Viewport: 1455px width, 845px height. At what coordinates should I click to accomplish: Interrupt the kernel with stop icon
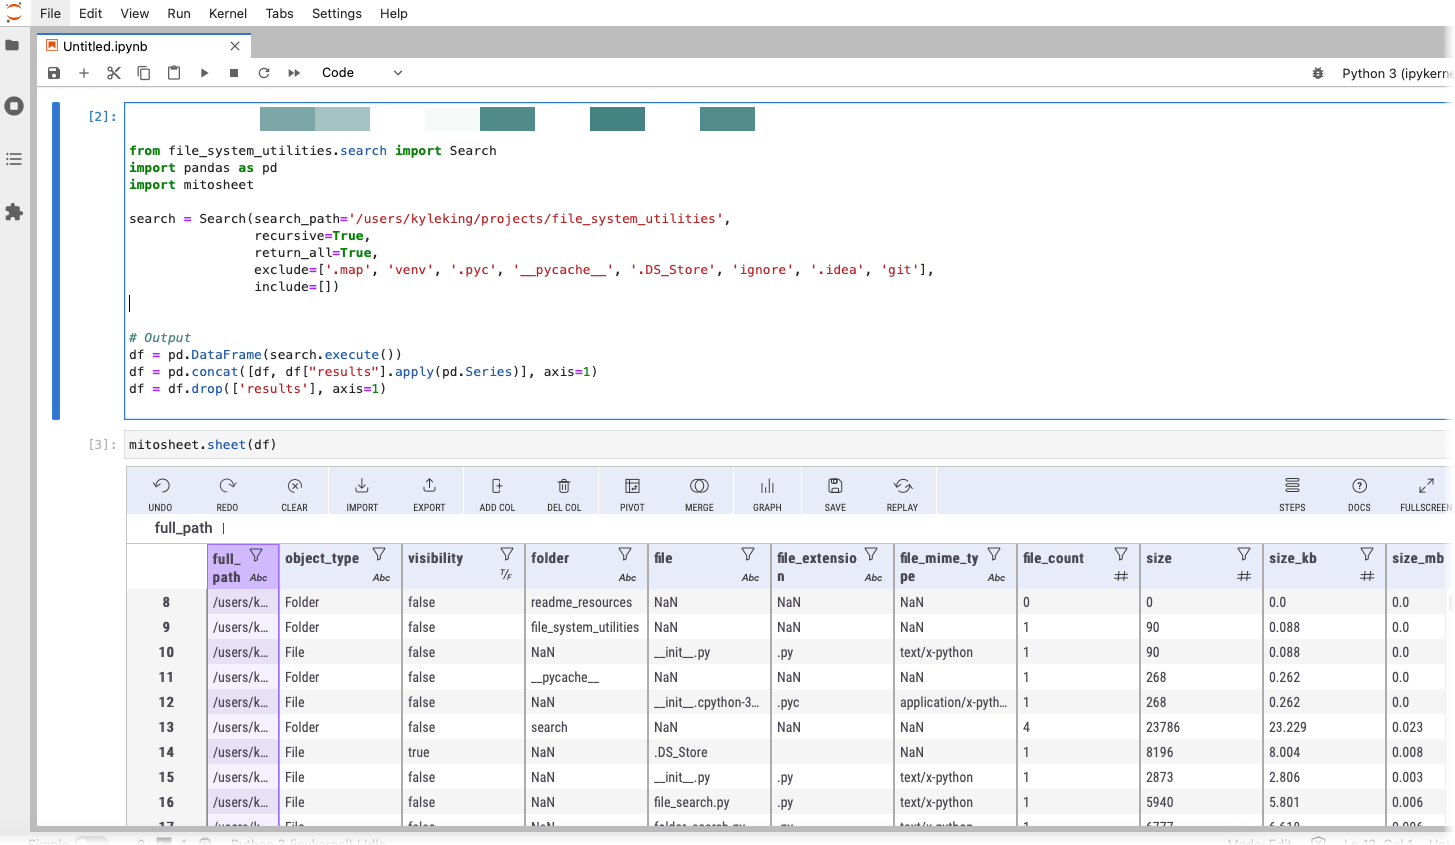pyautogui.click(x=234, y=73)
